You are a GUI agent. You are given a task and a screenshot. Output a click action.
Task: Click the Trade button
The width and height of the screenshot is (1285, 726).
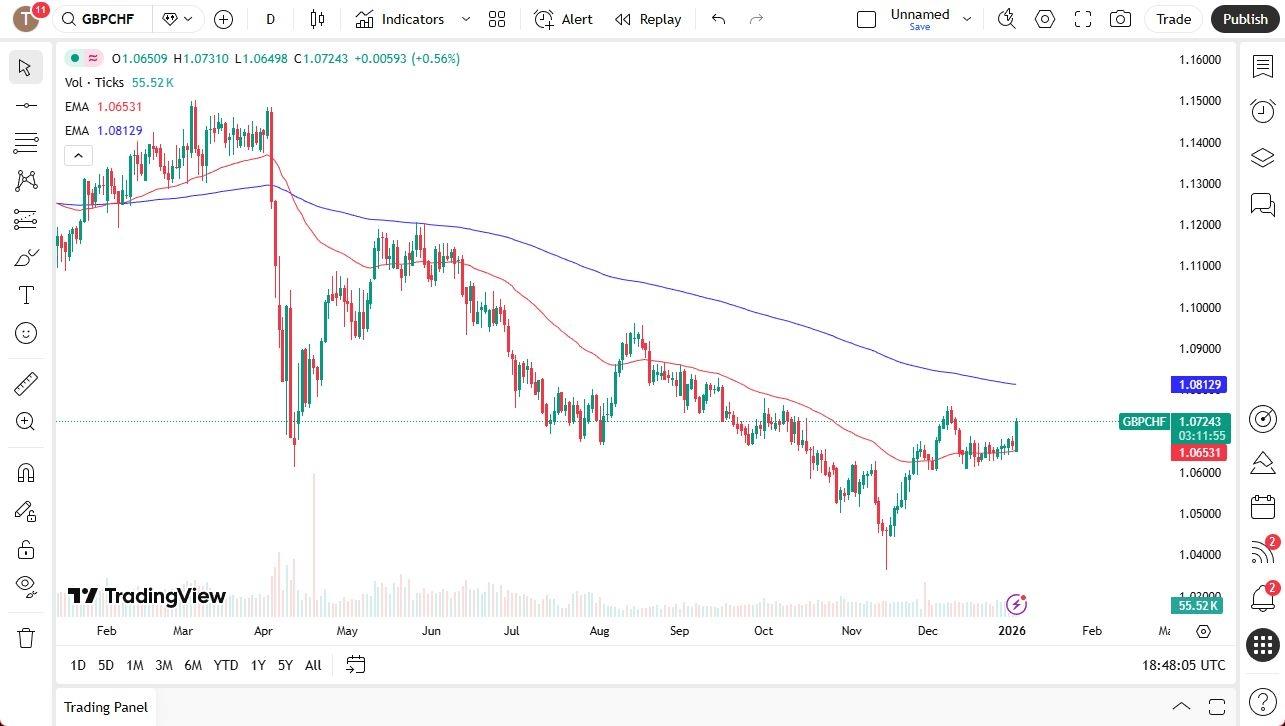[x=1173, y=19]
